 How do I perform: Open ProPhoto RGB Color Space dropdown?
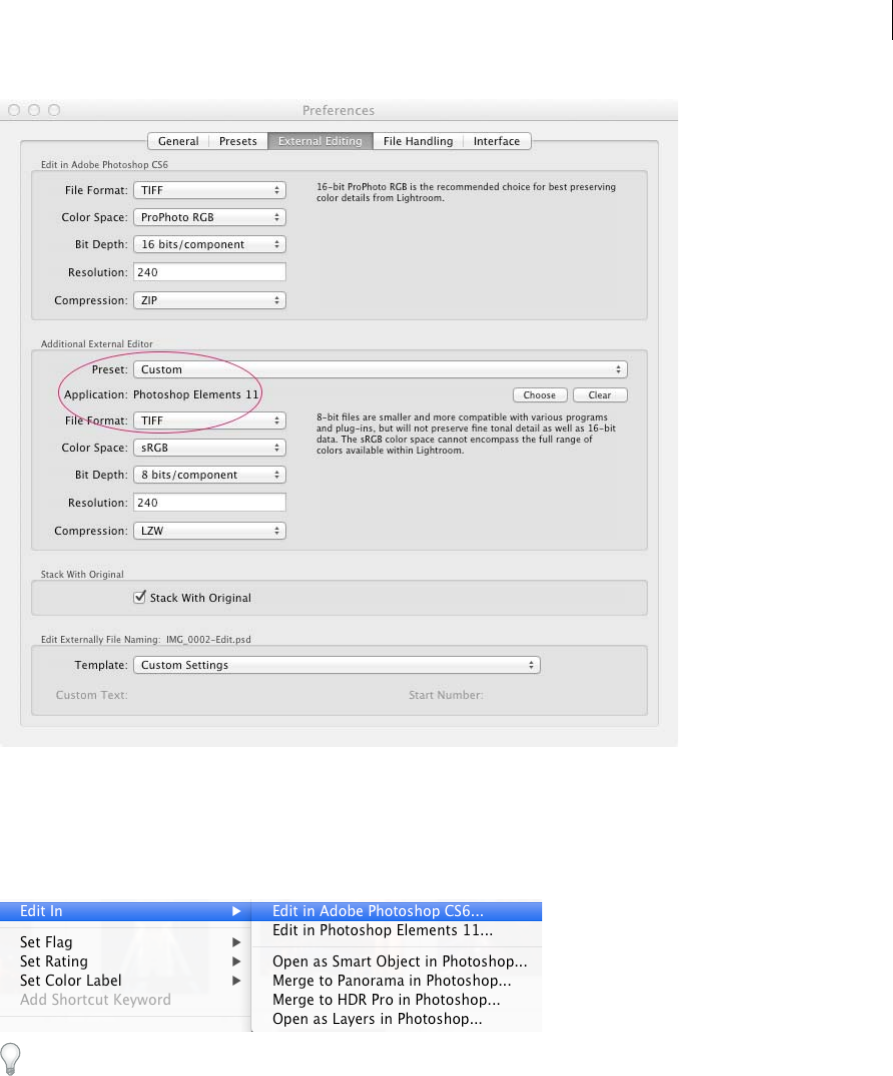209,217
